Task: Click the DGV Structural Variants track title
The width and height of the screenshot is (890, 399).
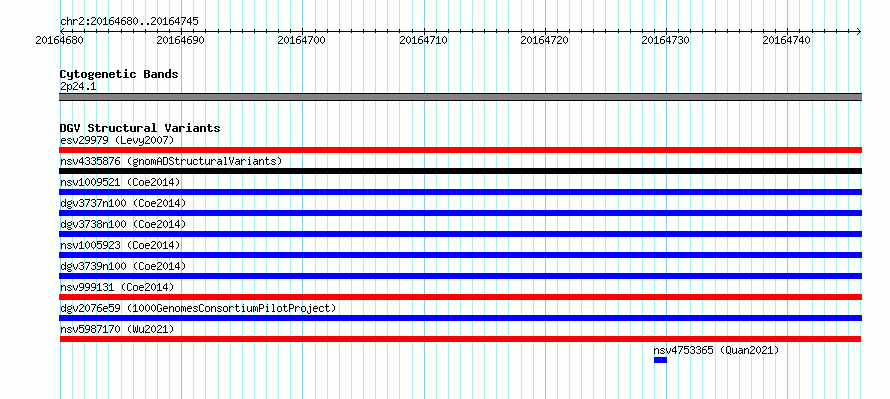Action: (140, 128)
